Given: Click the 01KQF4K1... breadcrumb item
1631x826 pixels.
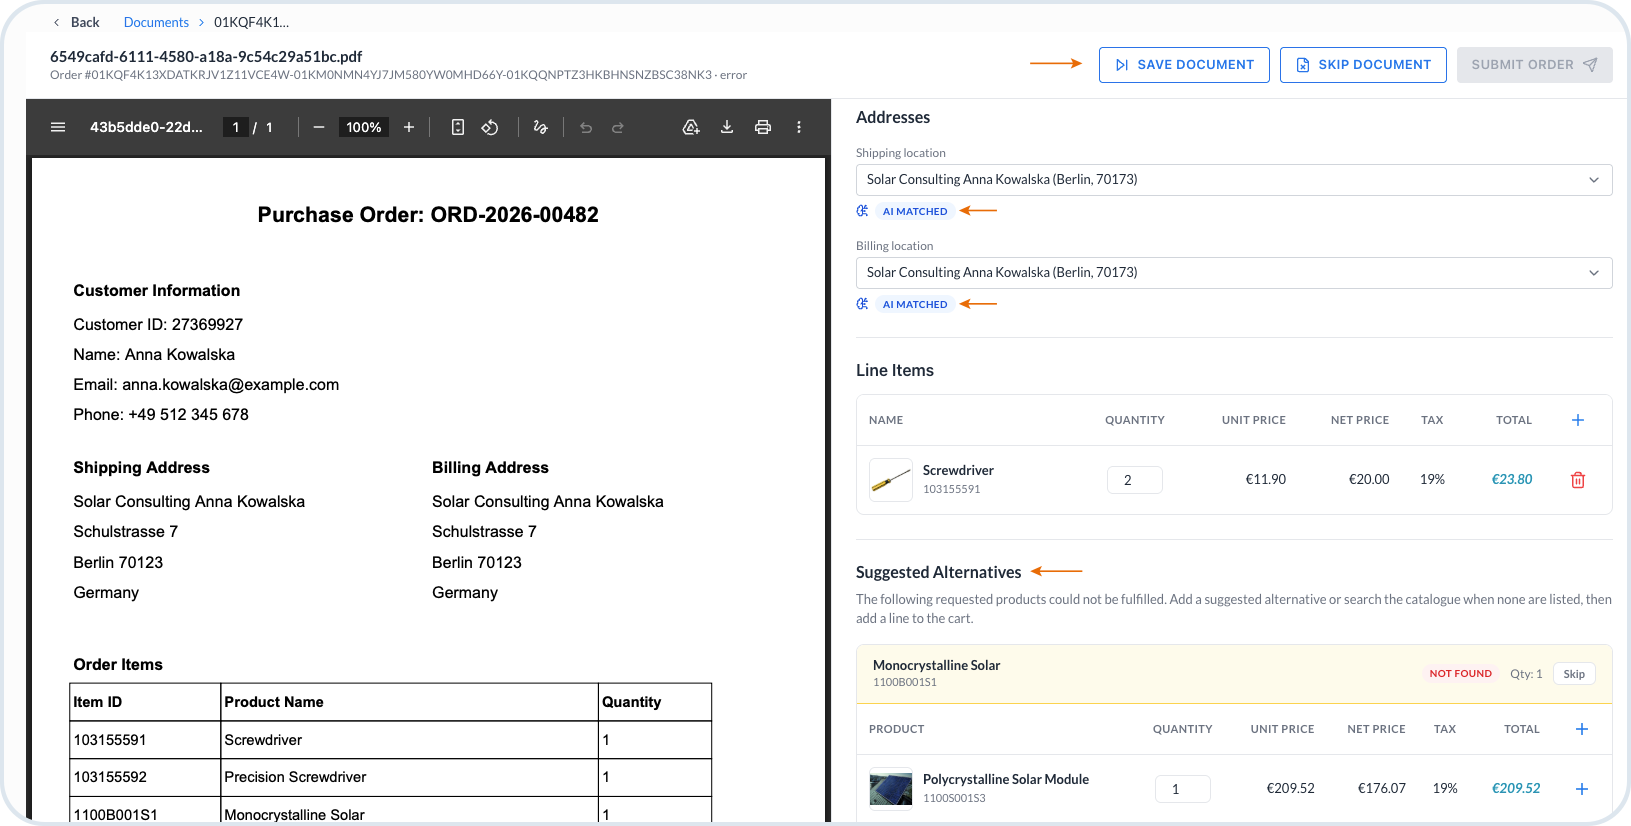Looking at the screenshot, I should 251,22.
